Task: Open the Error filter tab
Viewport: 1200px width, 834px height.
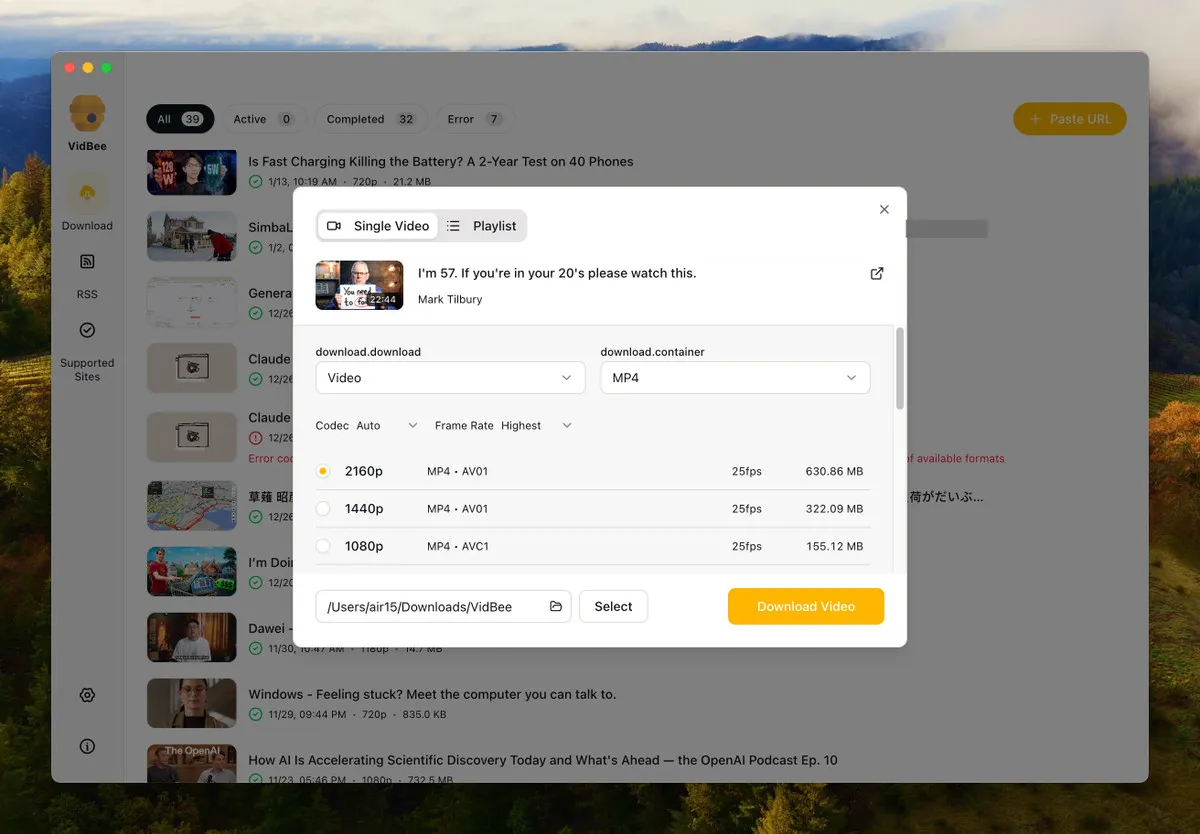Action: (475, 119)
